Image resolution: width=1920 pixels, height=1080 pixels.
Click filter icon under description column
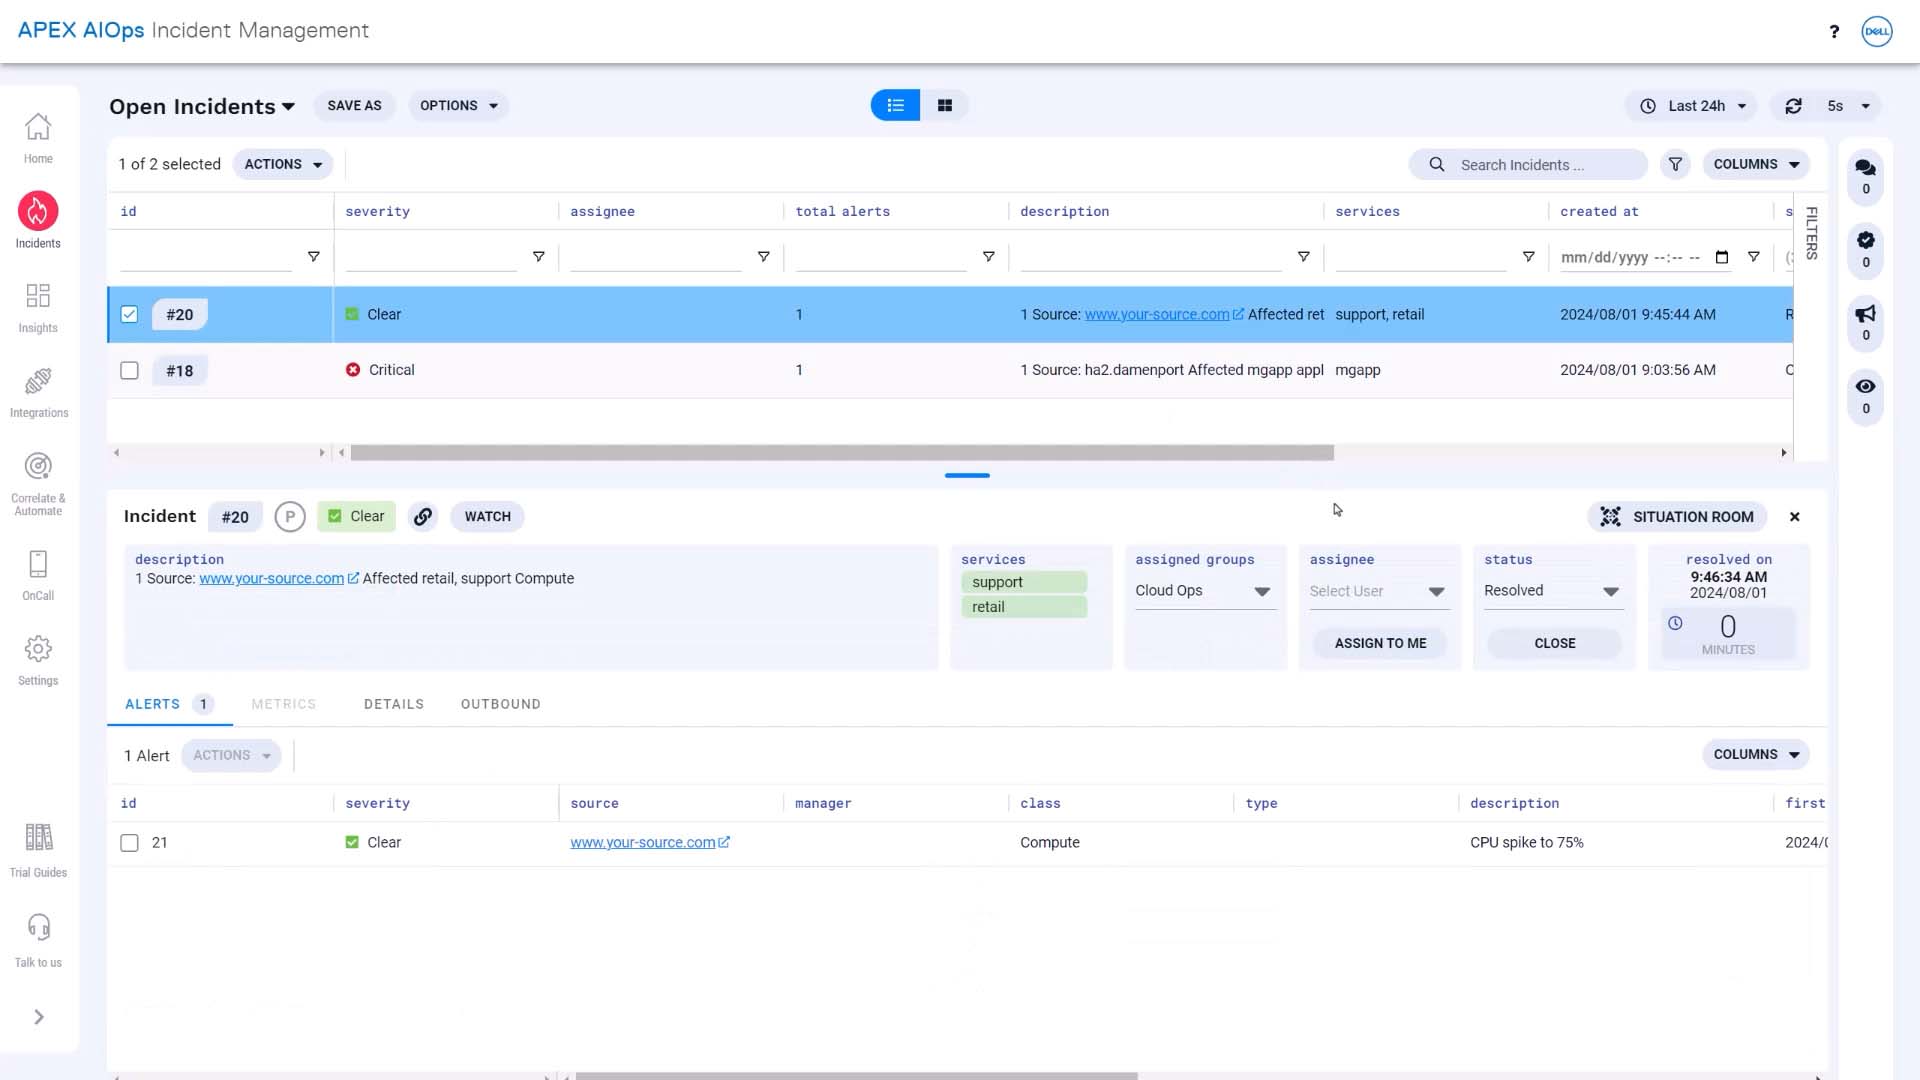pyautogui.click(x=1303, y=257)
